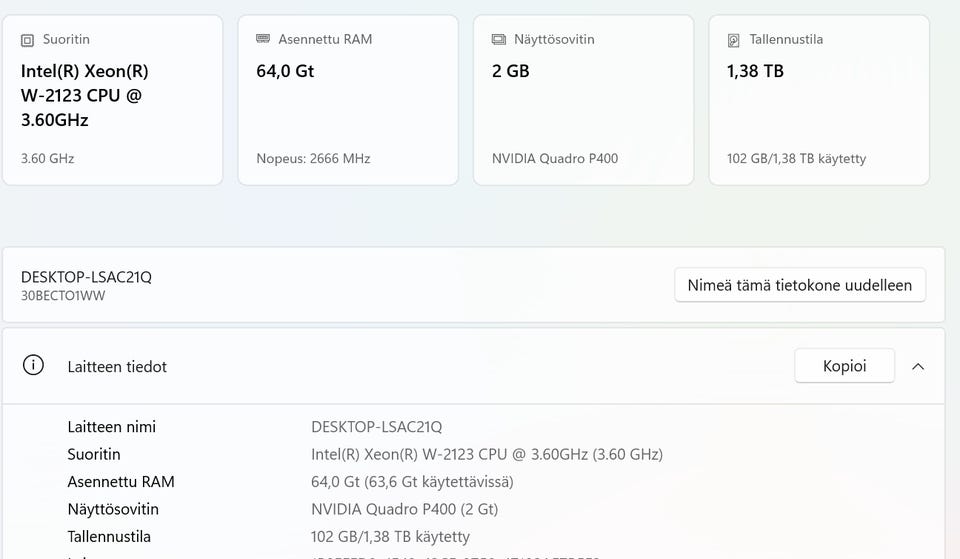Click the Laitteen nimi row label
The width and height of the screenshot is (960, 559).
[111, 427]
